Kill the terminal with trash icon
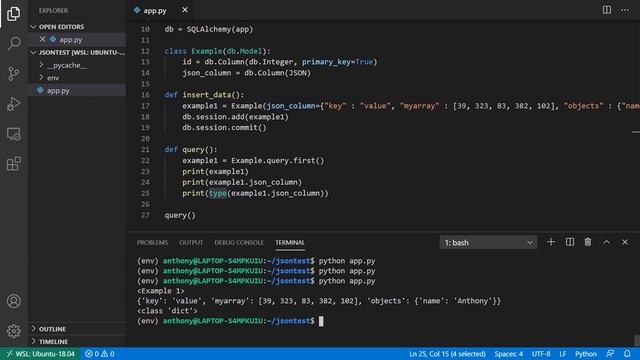 coord(588,242)
